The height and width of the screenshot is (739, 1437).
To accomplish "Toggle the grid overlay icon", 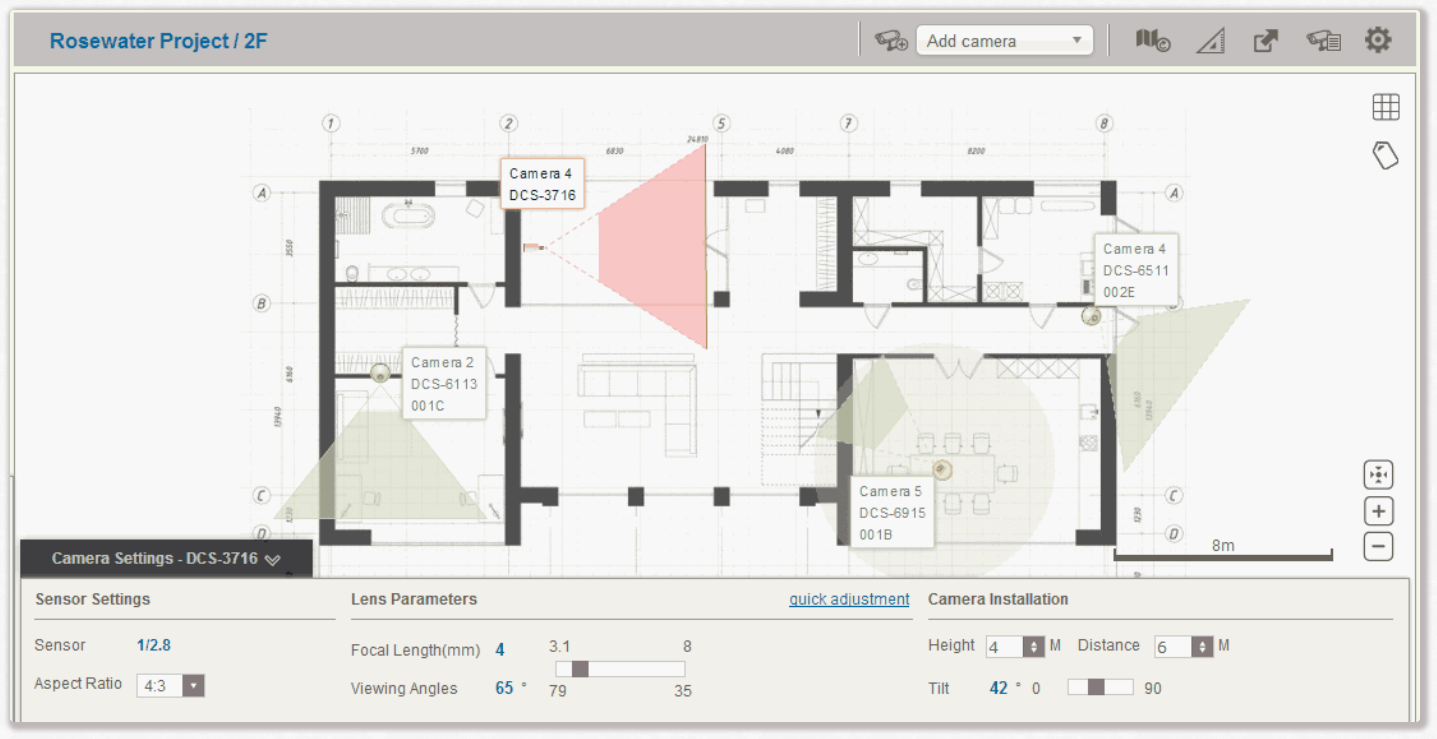I will (x=1385, y=107).
